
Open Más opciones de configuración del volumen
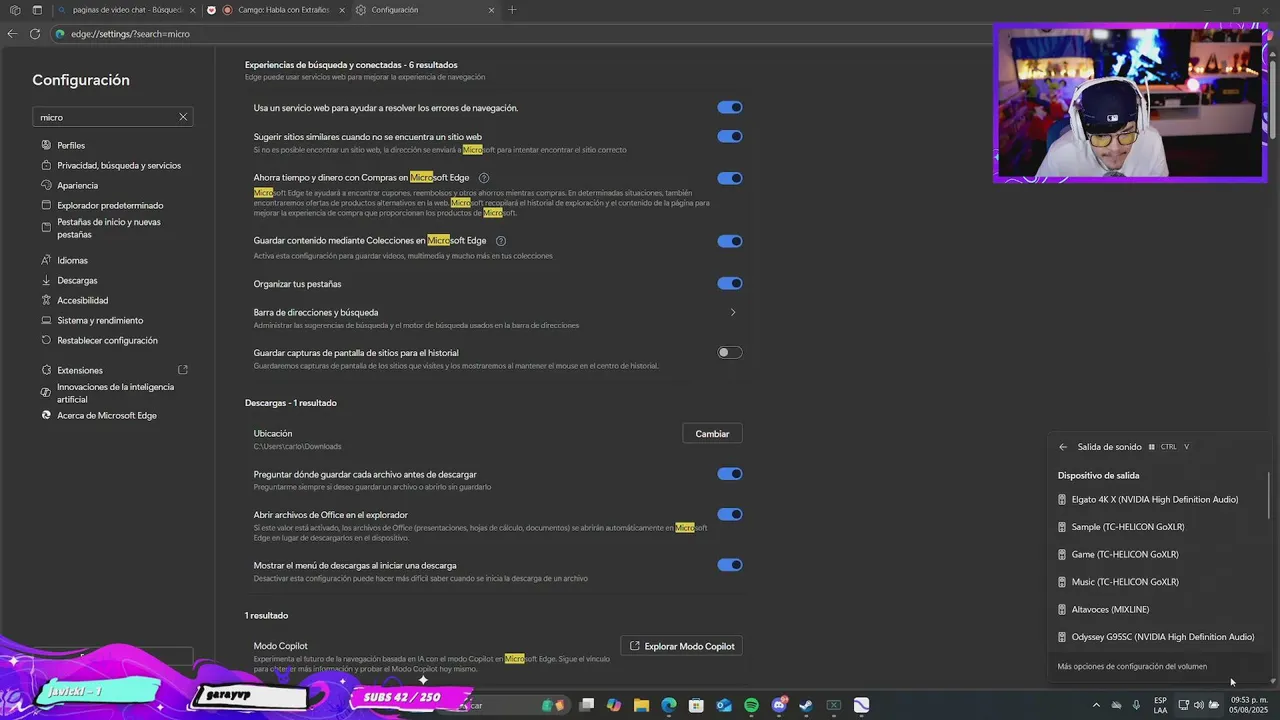click(x=1132, y=666)
